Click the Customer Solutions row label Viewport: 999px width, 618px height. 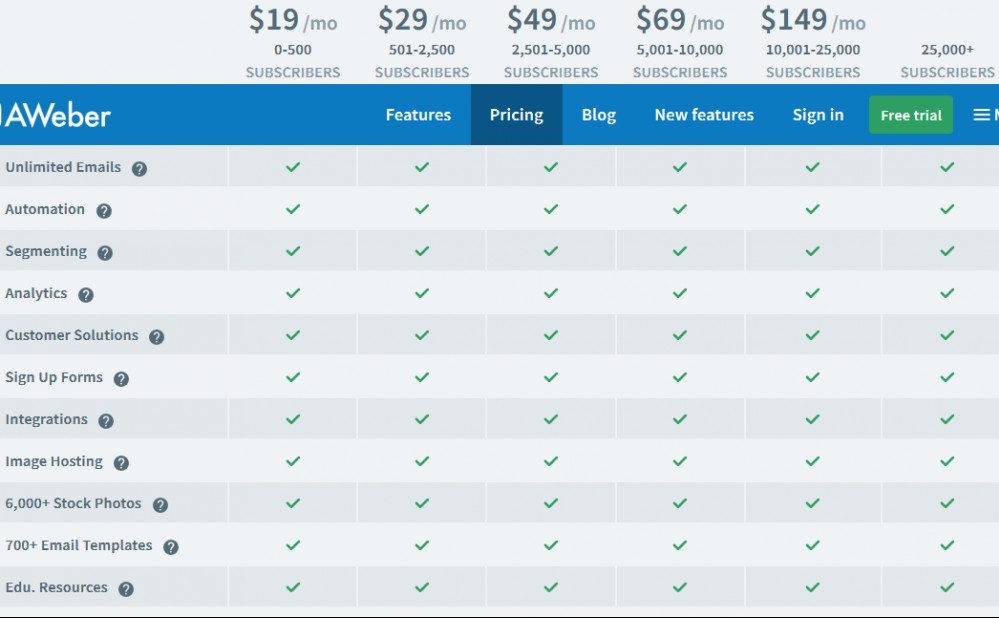pos(72,335)
